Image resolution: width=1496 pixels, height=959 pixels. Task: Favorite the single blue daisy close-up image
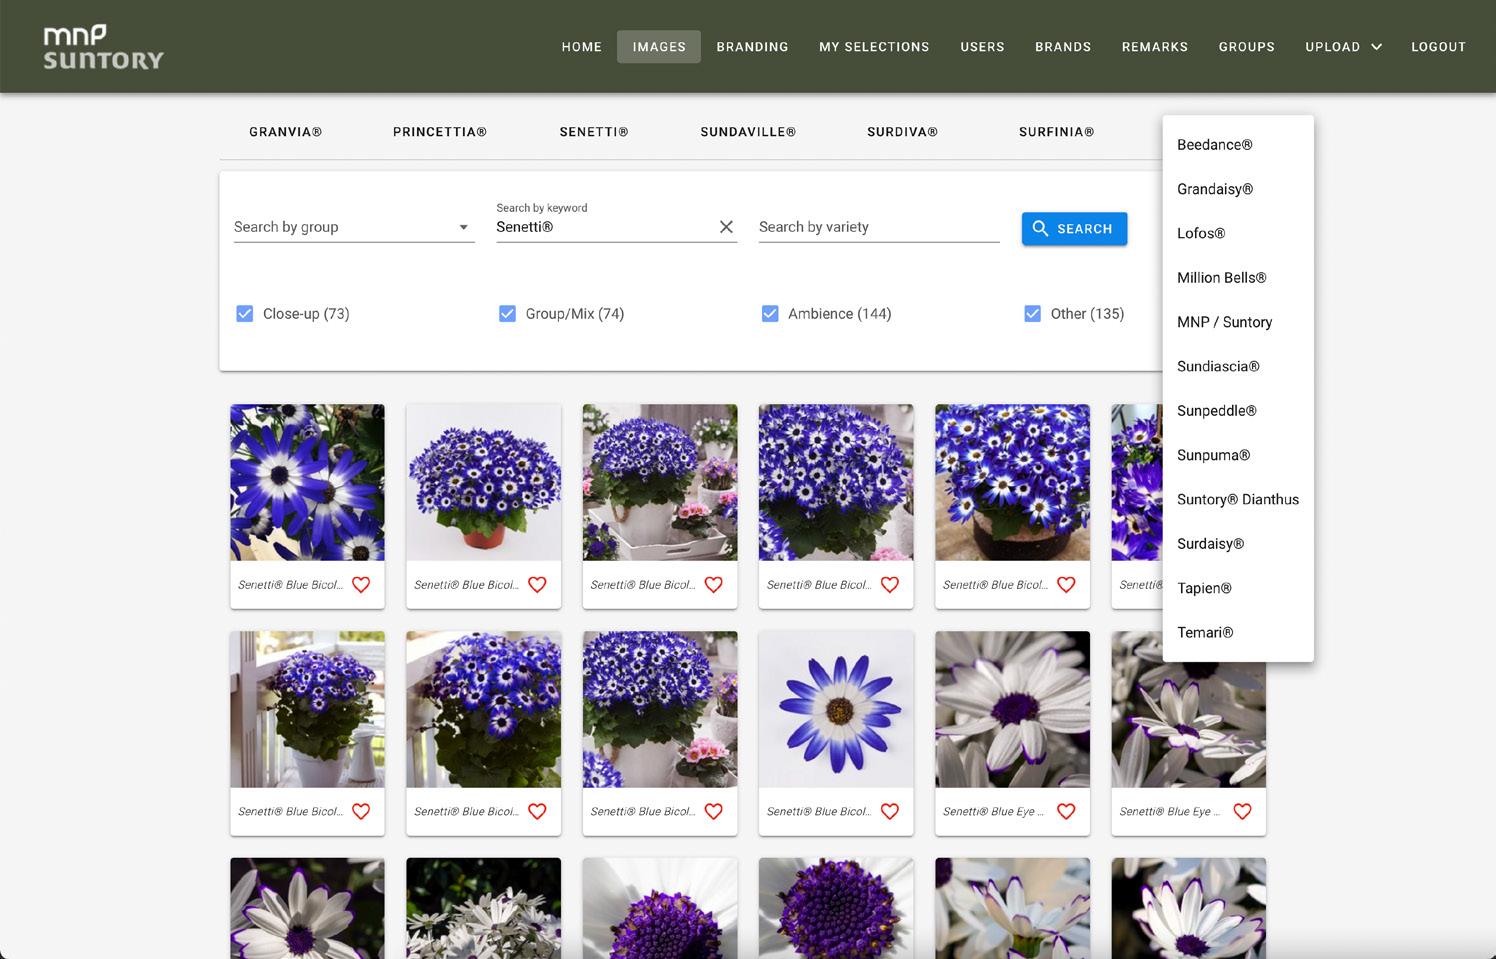click(x=889, y=811)
